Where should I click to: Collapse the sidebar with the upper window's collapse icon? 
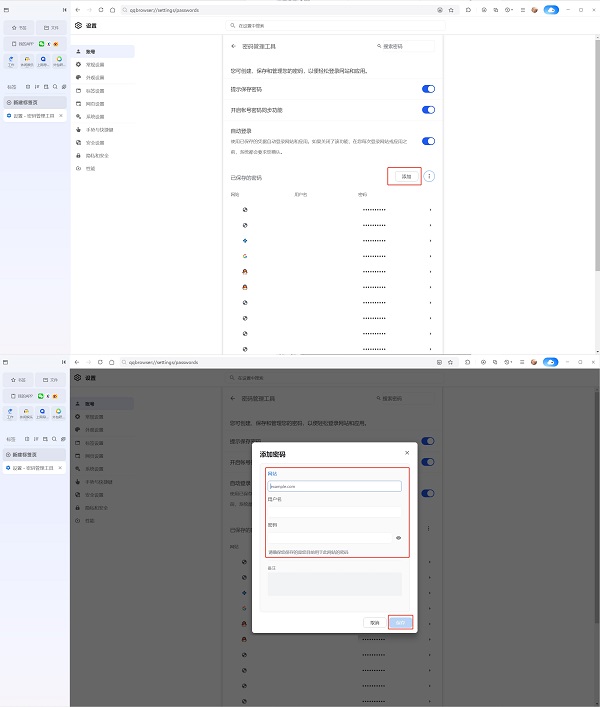(x=64, y=10)
